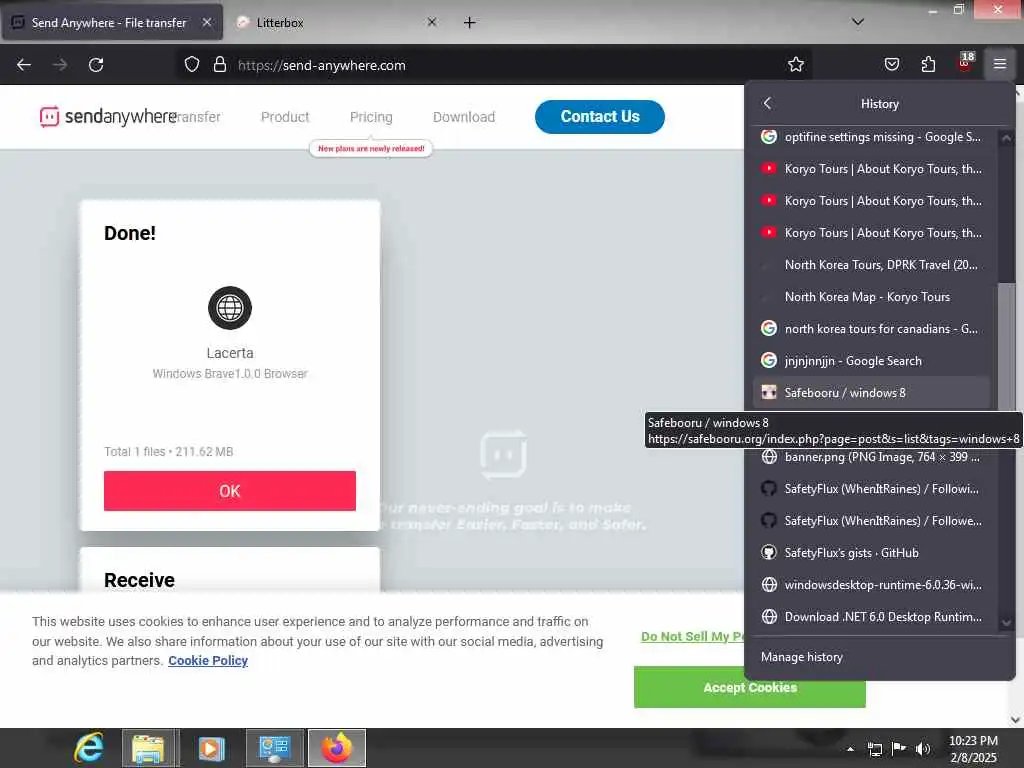Click the Do Not Sell My link
This screenshot has height=768, width=1024.
click(692, 636)
